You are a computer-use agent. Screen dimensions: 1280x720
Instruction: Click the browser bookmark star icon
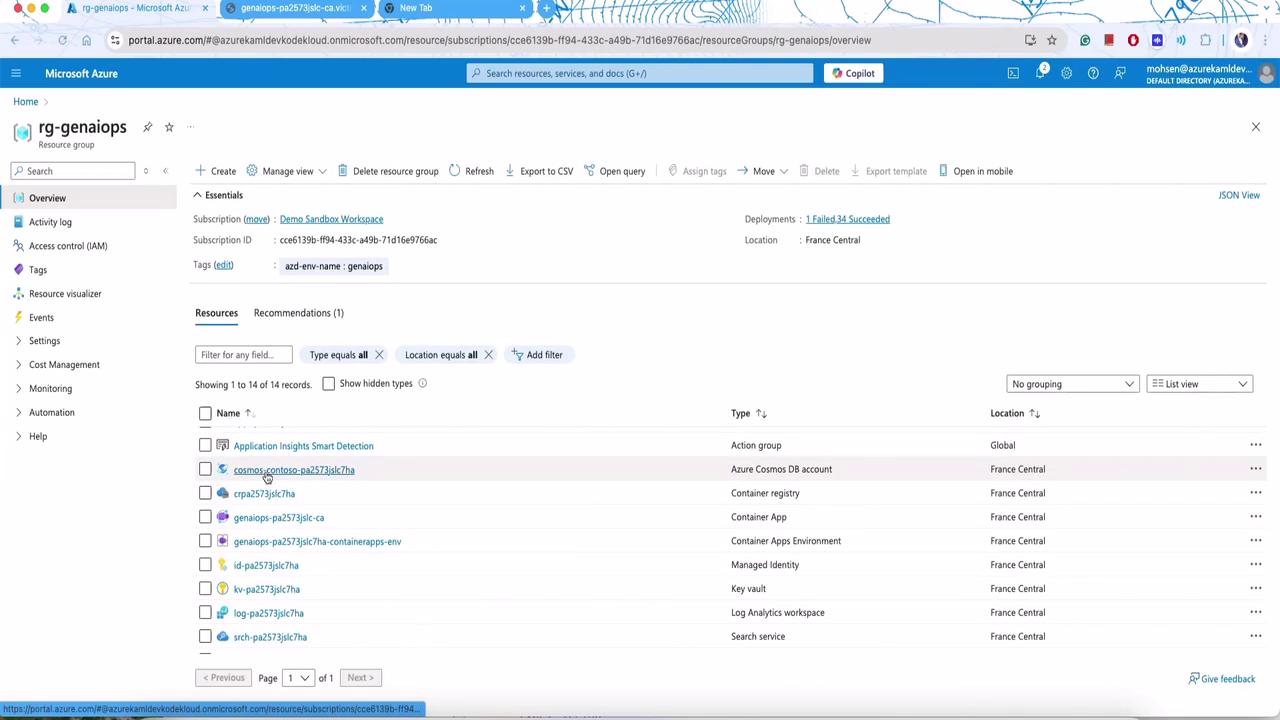click(x=1052, y=40)
